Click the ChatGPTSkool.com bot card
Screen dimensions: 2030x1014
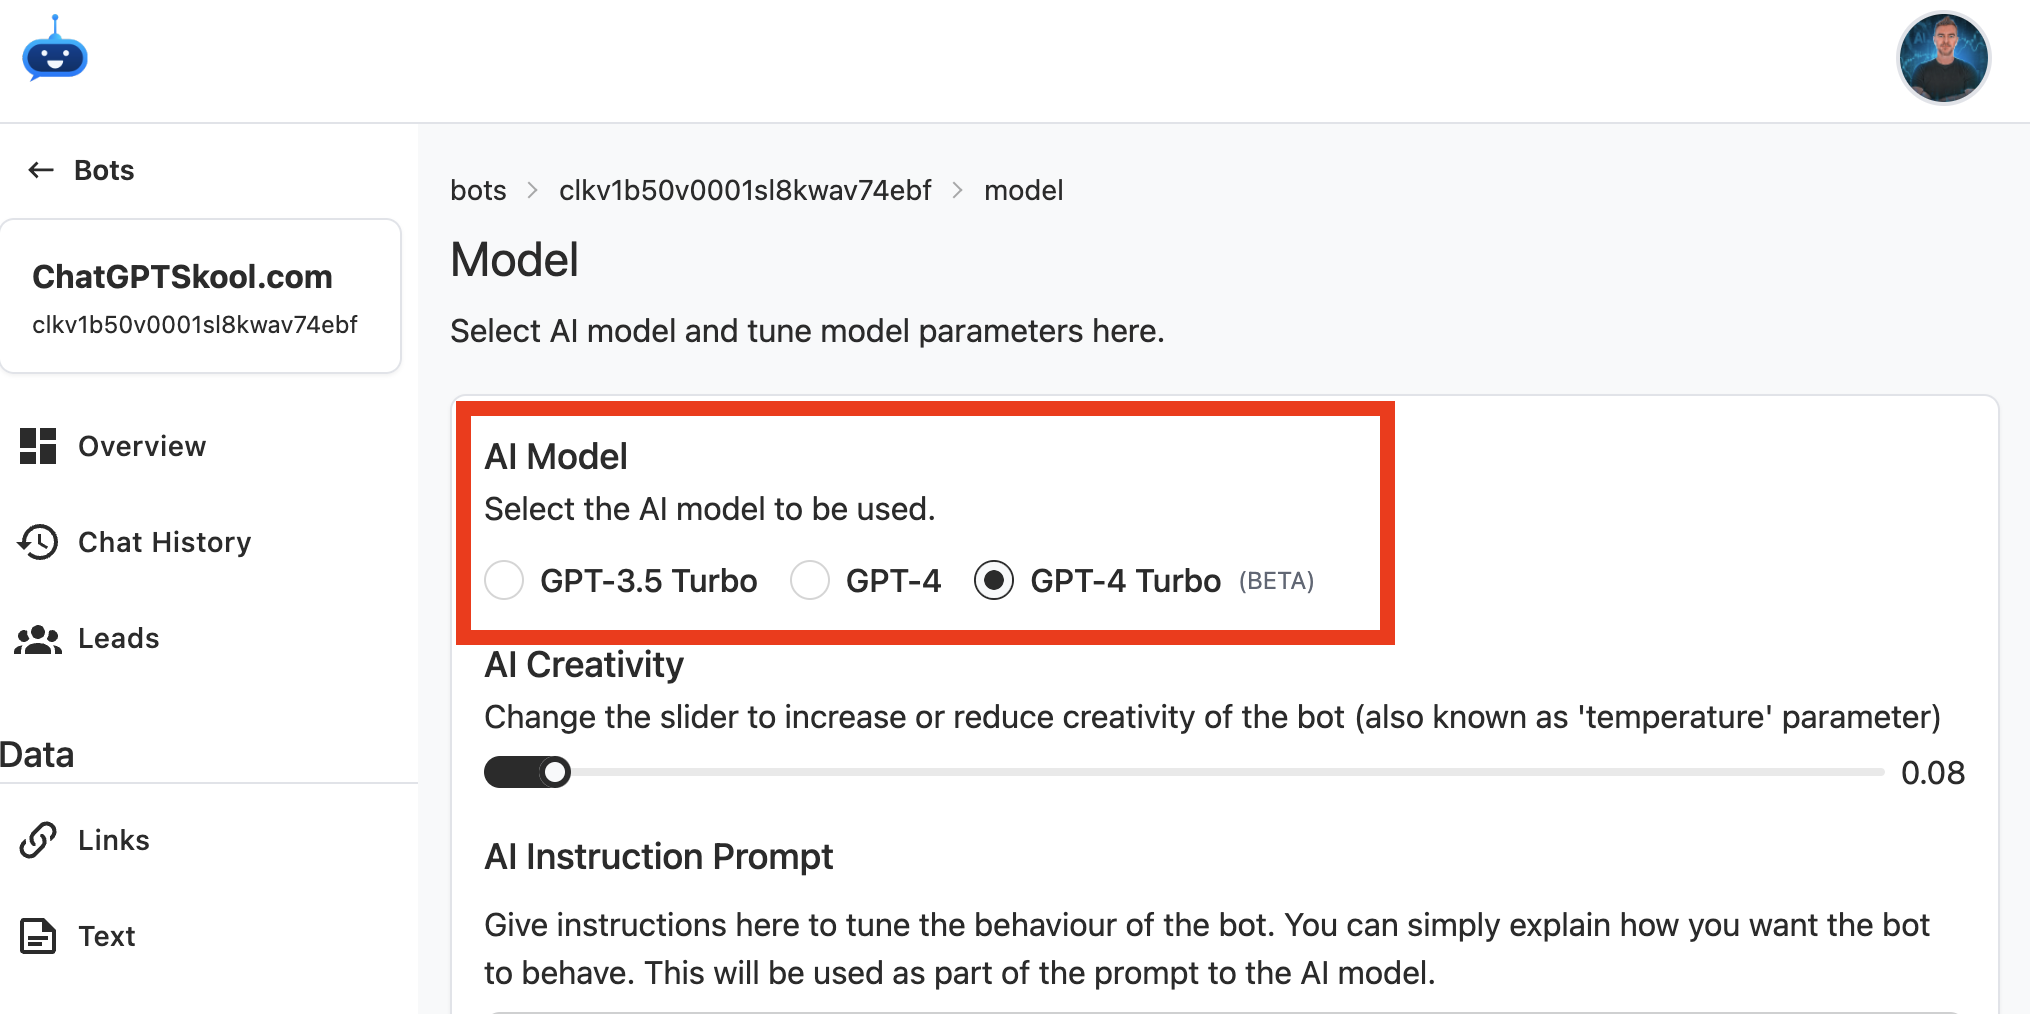[200, 297]
